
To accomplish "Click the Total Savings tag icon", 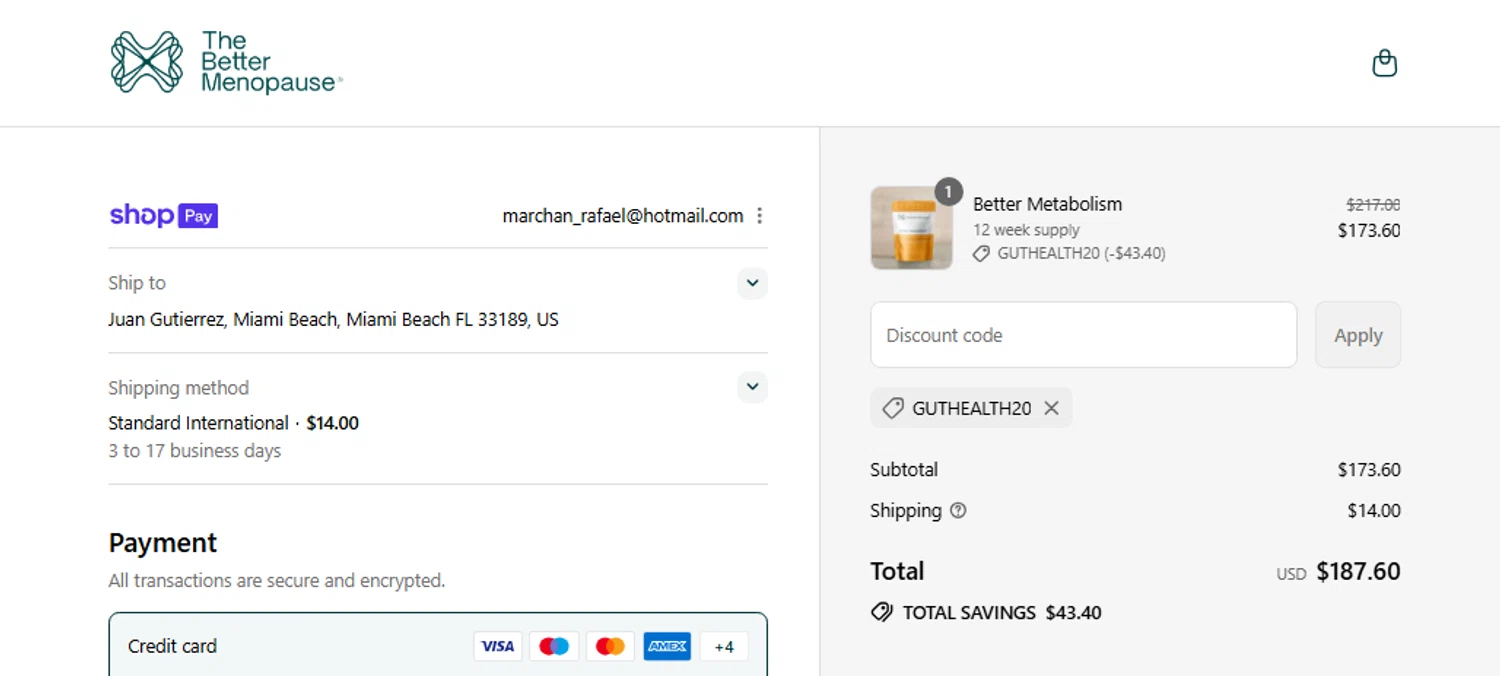I will pos(881,612).
